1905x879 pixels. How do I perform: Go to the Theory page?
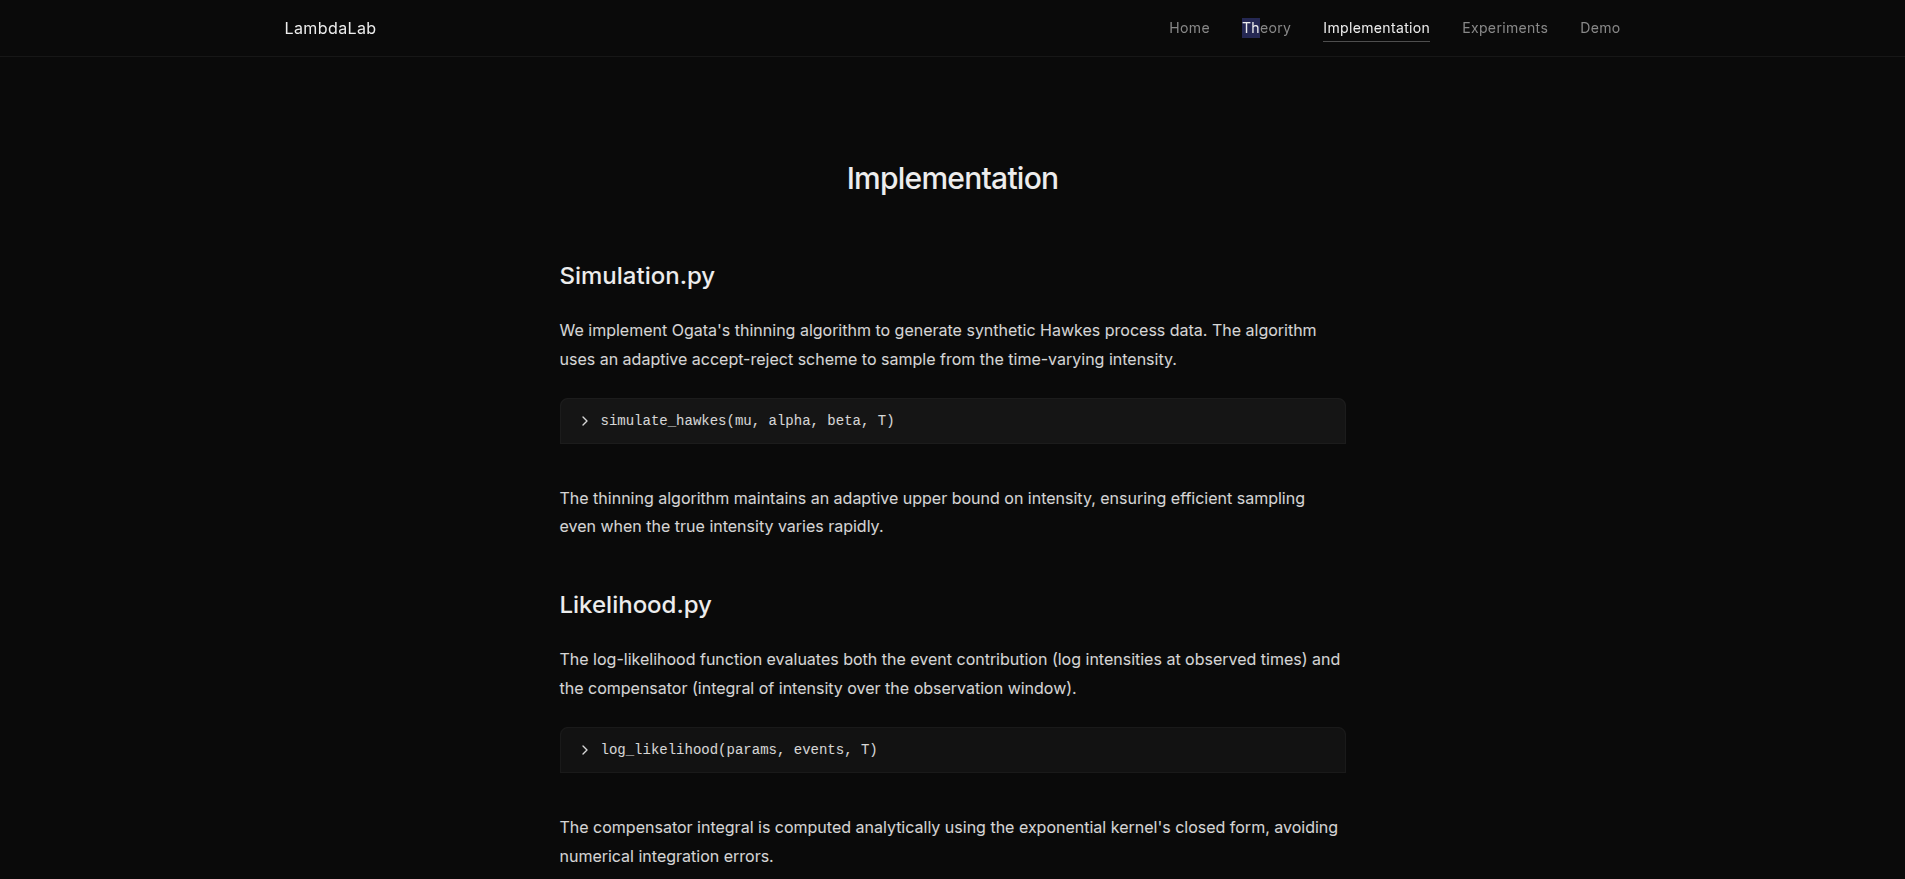[x=1266, y=28]
